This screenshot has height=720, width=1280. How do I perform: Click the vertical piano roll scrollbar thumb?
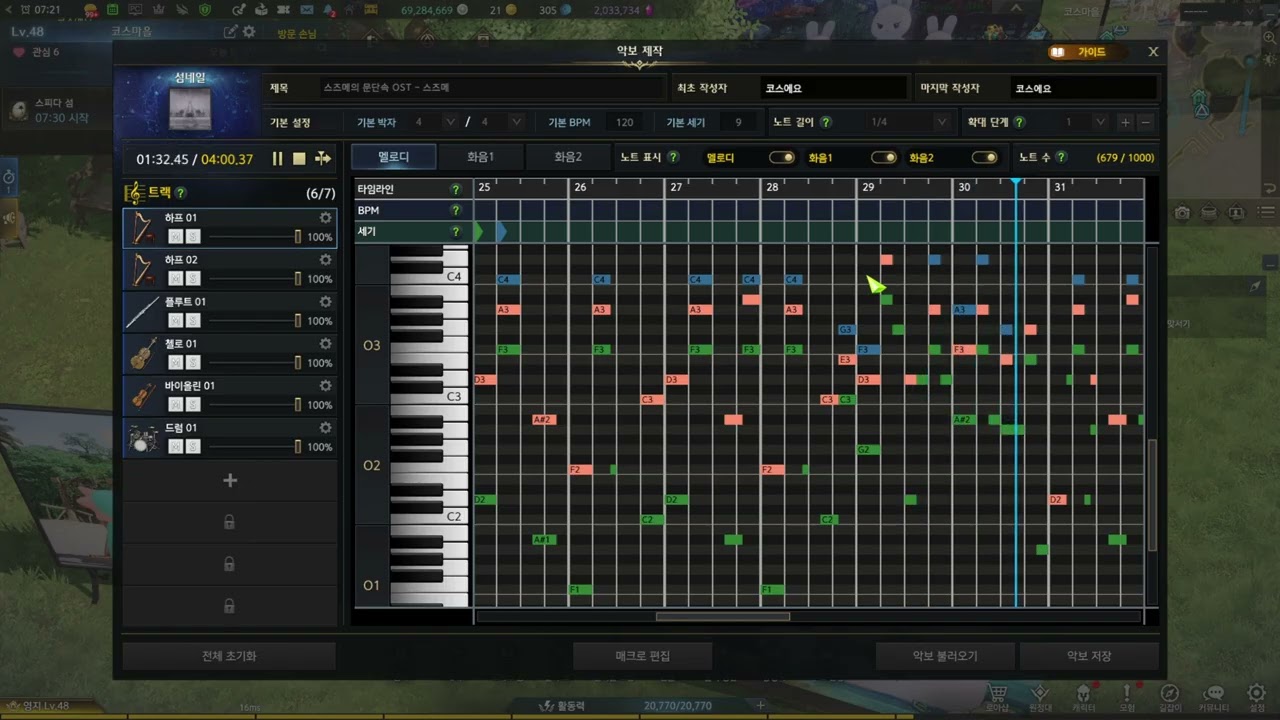click(1152, 495)
